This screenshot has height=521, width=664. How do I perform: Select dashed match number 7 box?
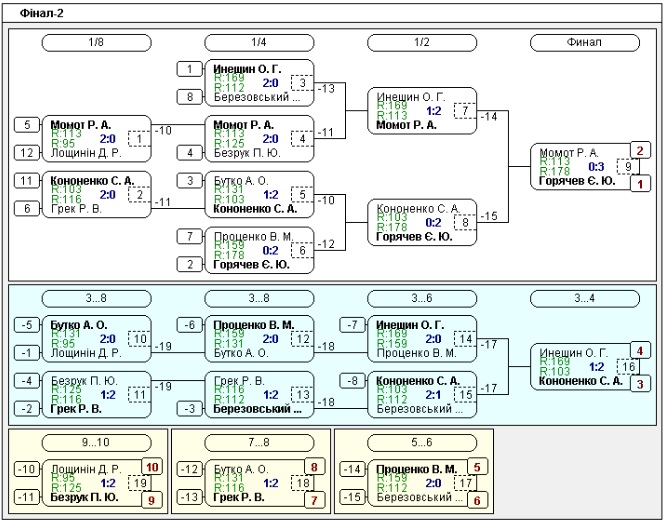pos(465,111)
